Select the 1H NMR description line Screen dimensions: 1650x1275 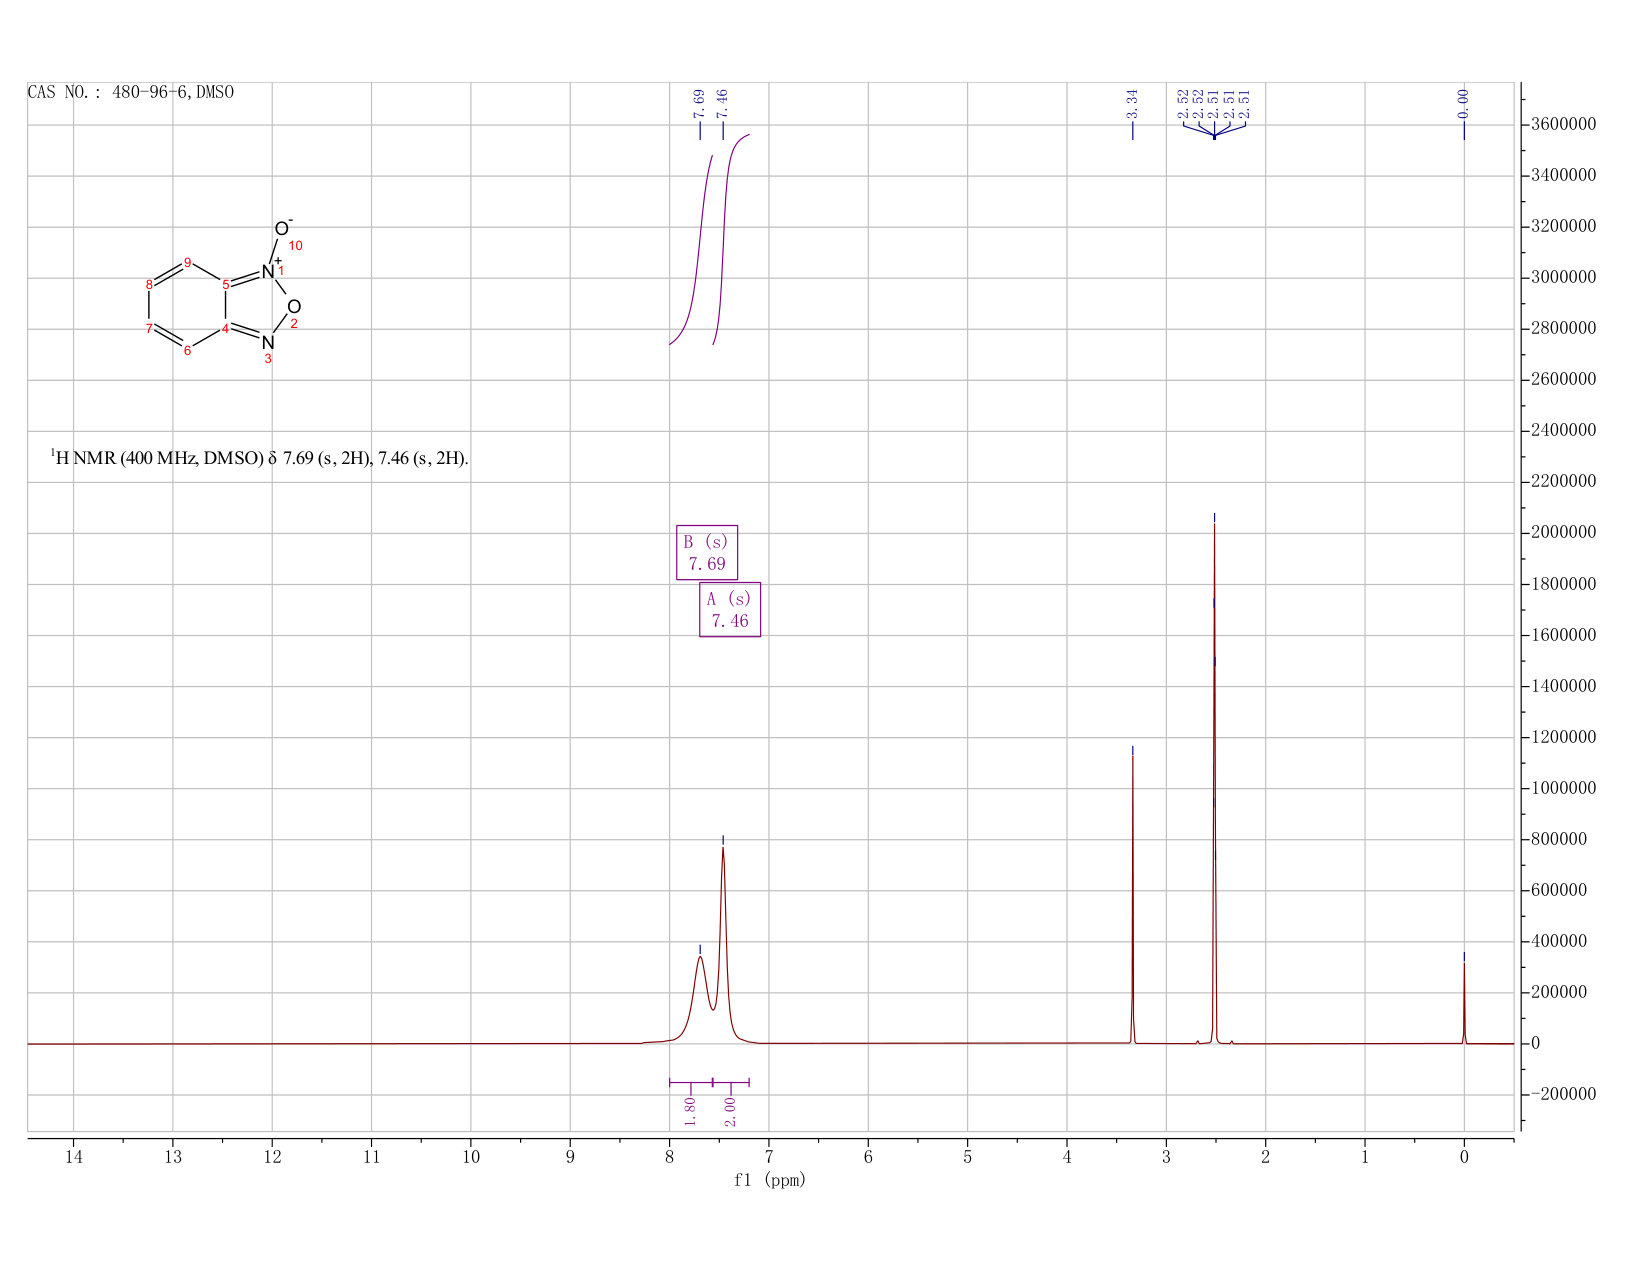[x=259, y=458]
